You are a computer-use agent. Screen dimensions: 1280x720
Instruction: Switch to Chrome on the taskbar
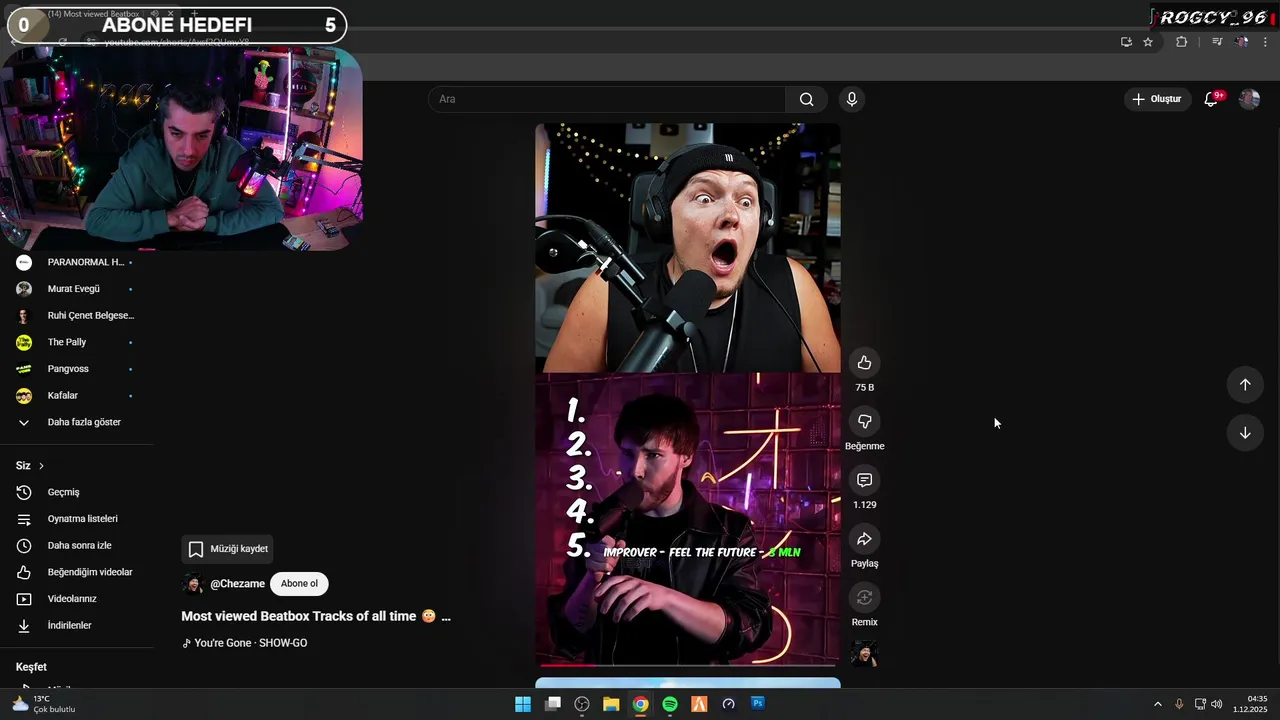click(640, 704)
